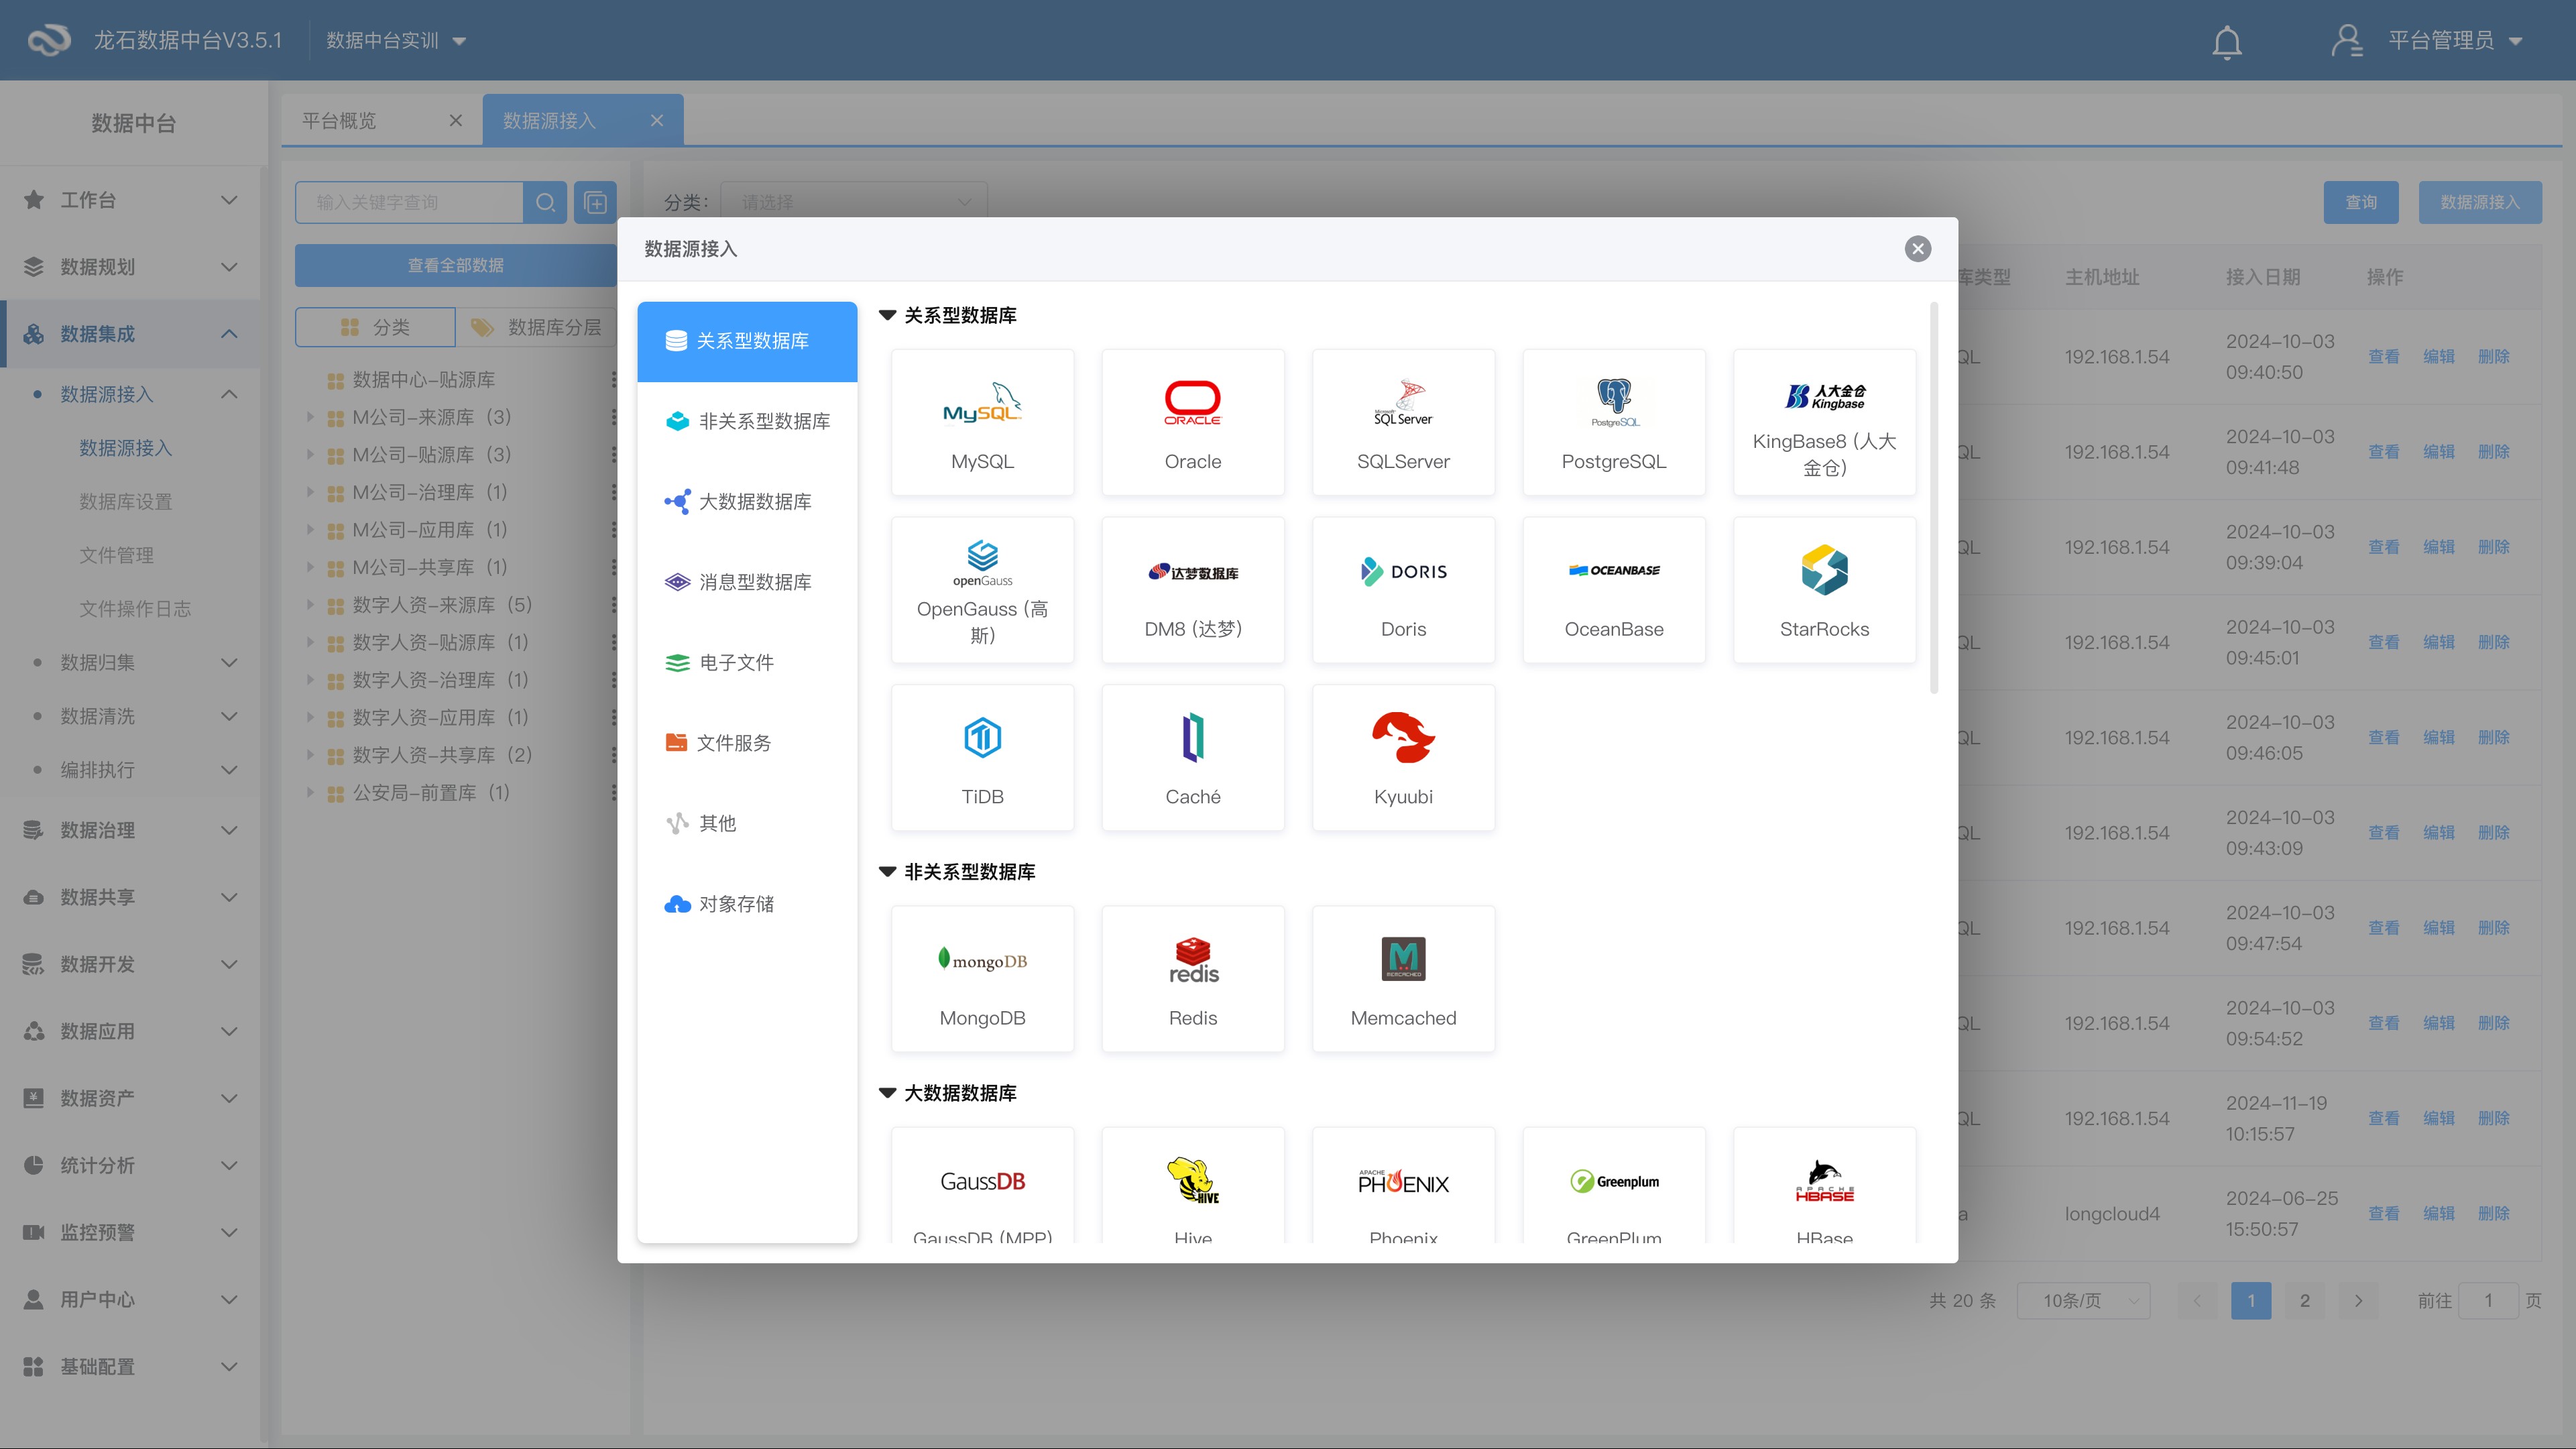This screenshot has width=2576, height=1449.
Task: Open the 分类 filter select box
Action: pos(854,202)
